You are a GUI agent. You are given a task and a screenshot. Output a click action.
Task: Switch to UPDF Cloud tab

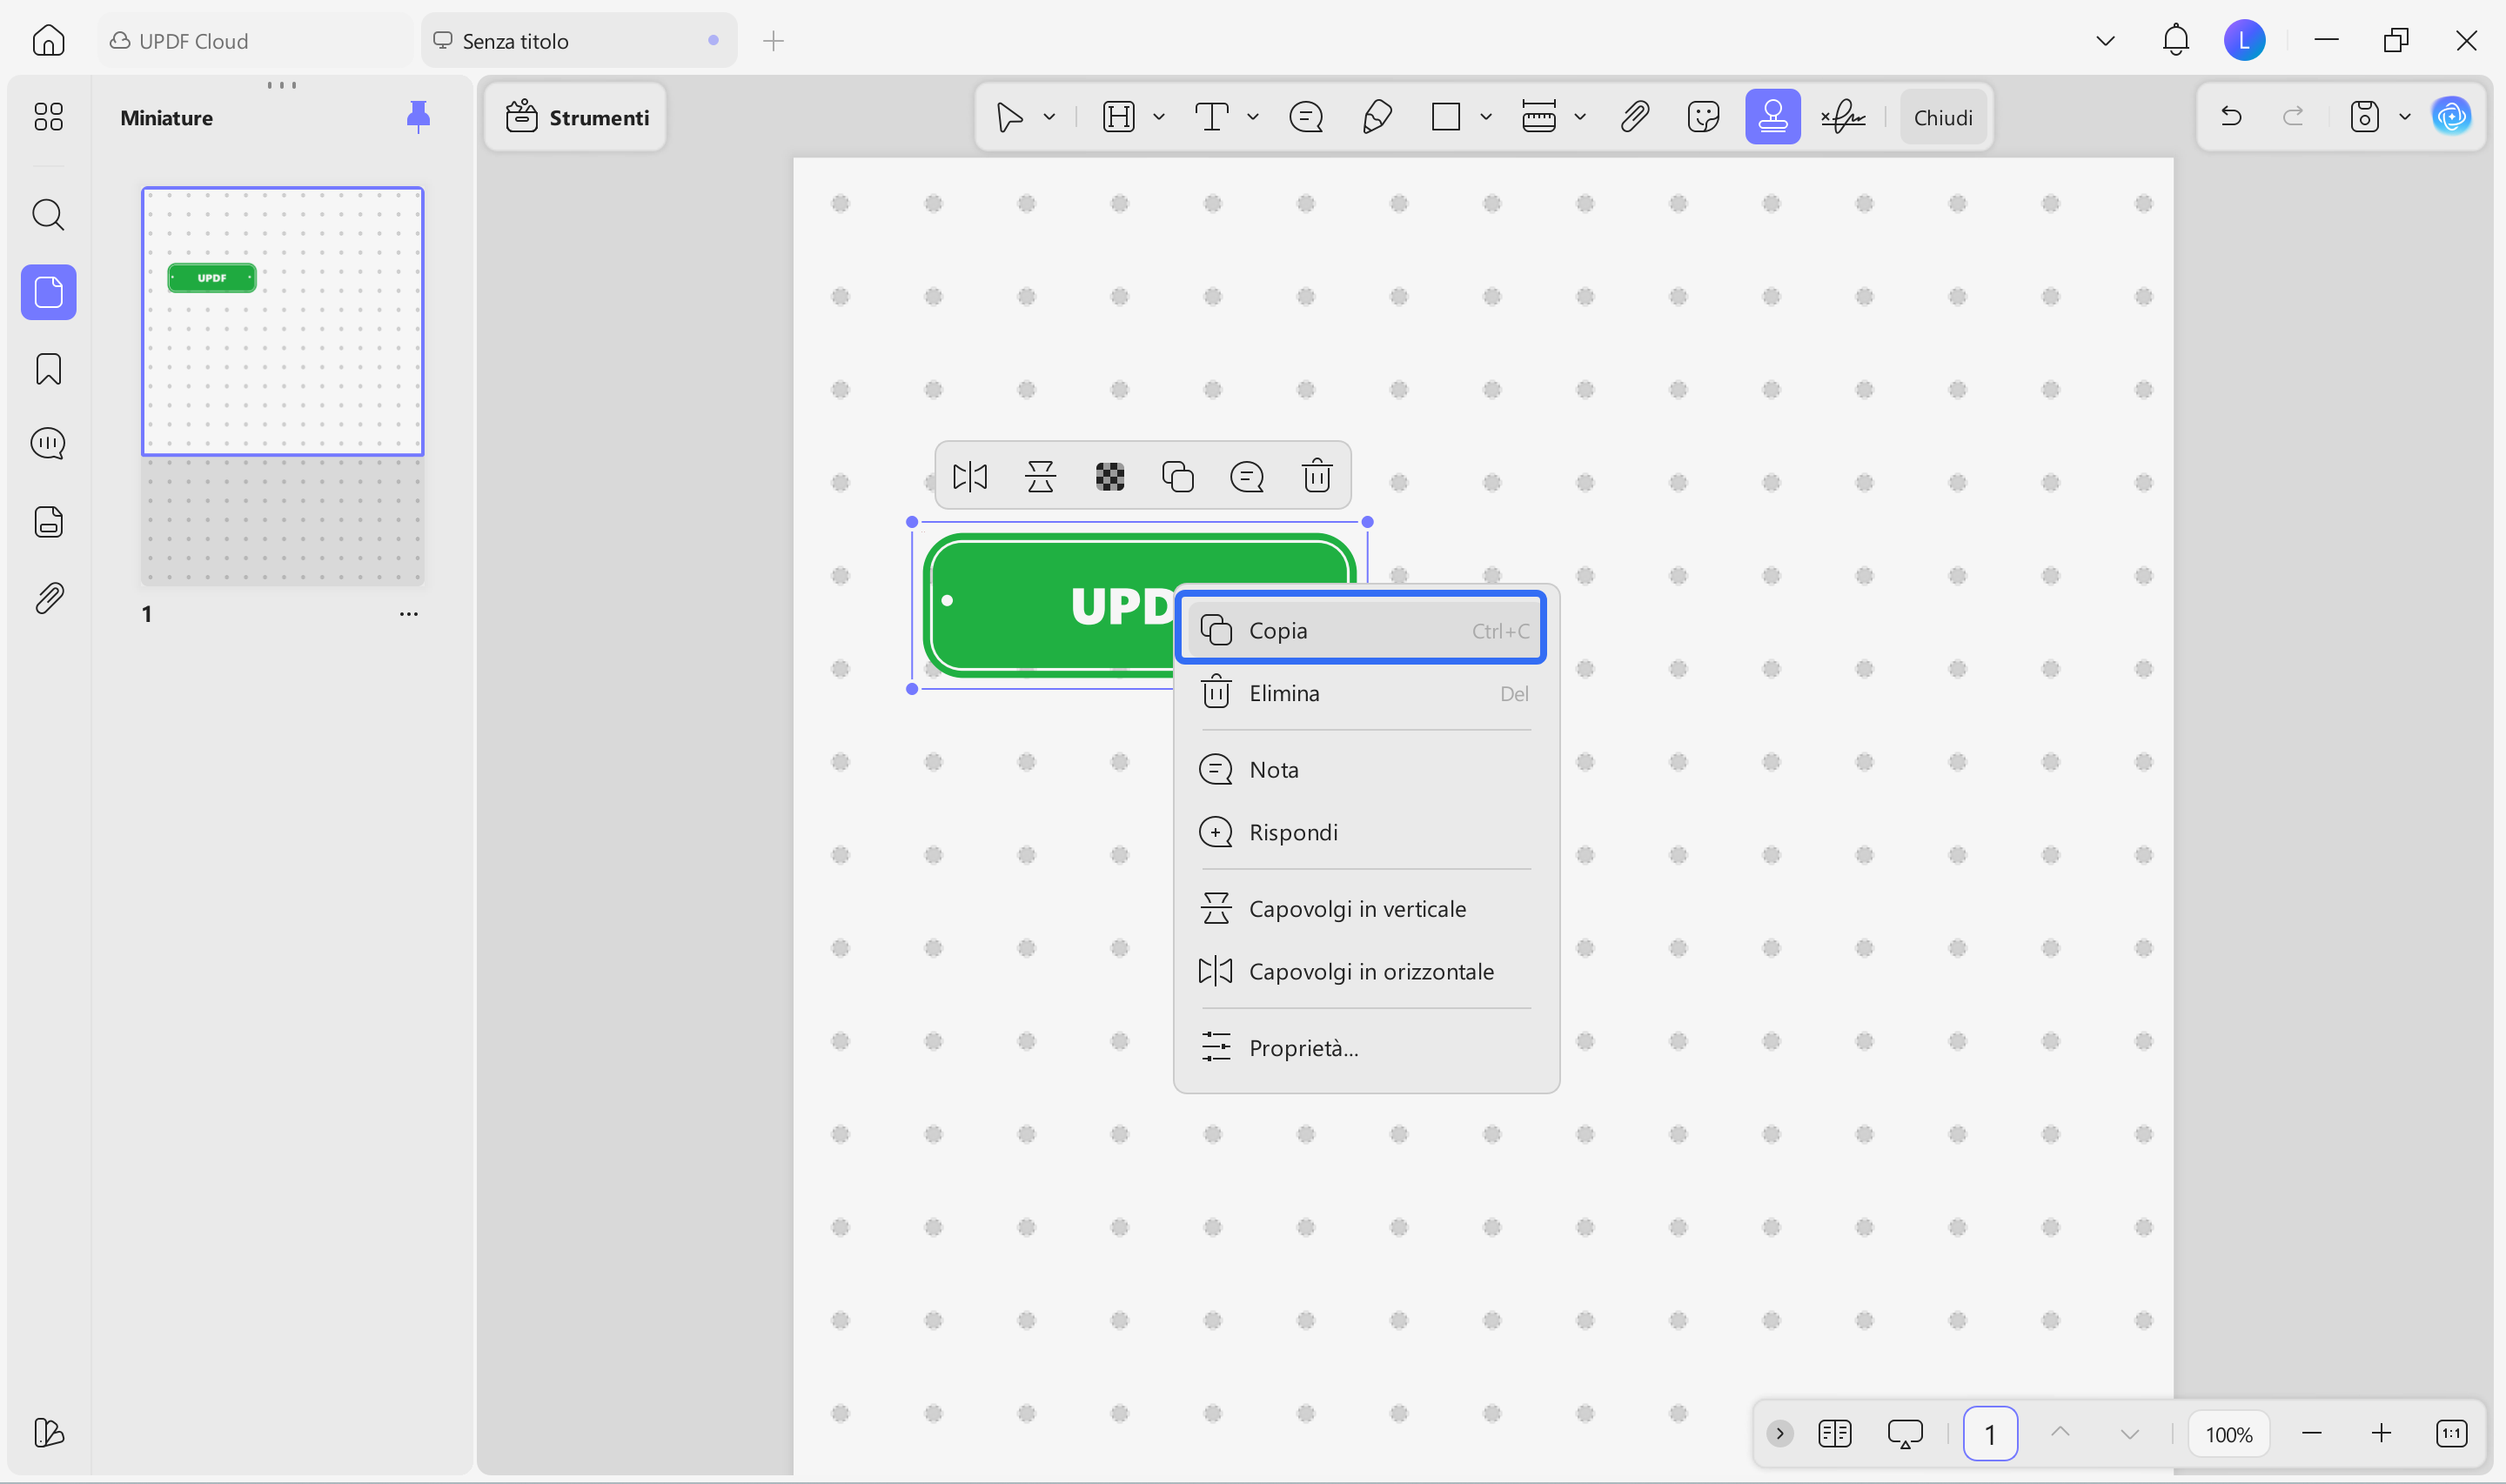(255, 41)
